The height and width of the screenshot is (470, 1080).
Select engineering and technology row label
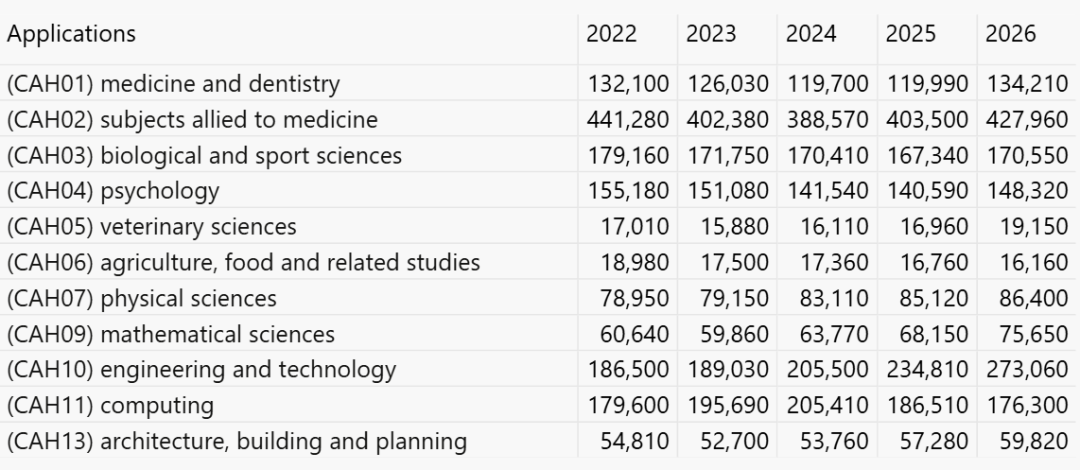click(202, 371)
